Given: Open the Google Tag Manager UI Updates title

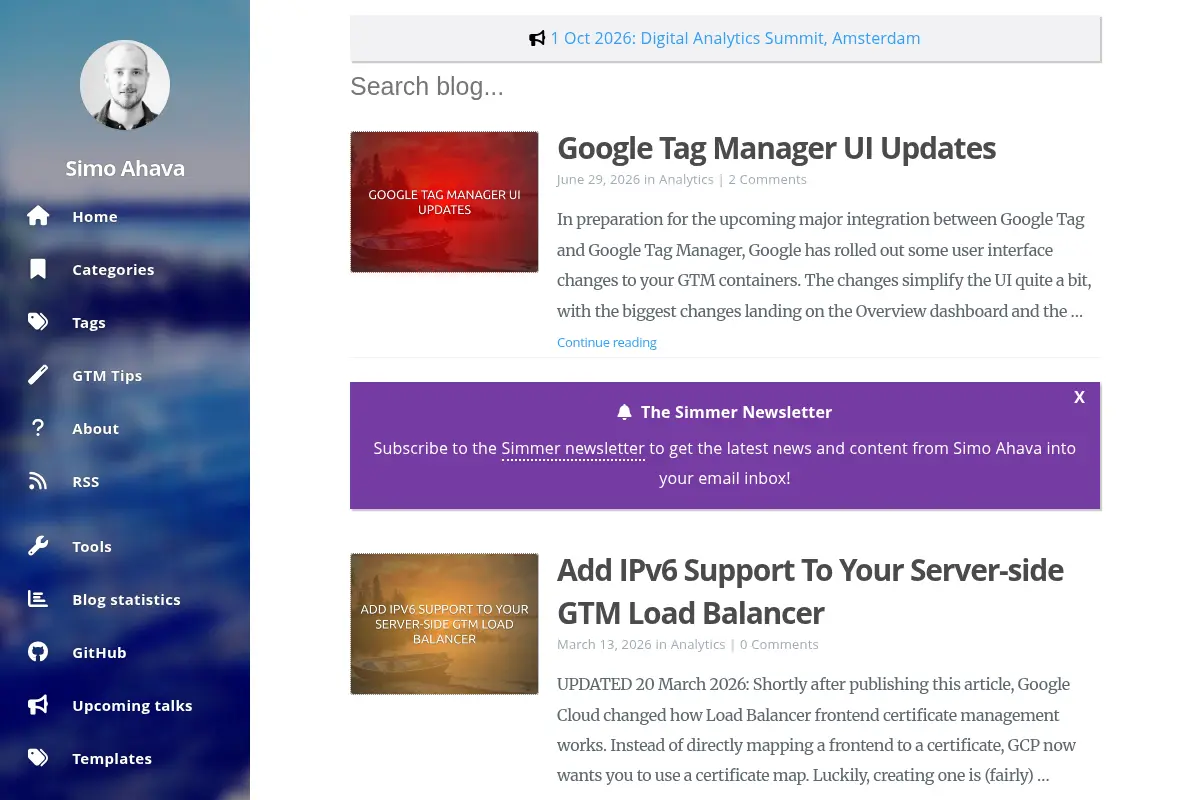Looking at the screenshot, I should (776, 148).
